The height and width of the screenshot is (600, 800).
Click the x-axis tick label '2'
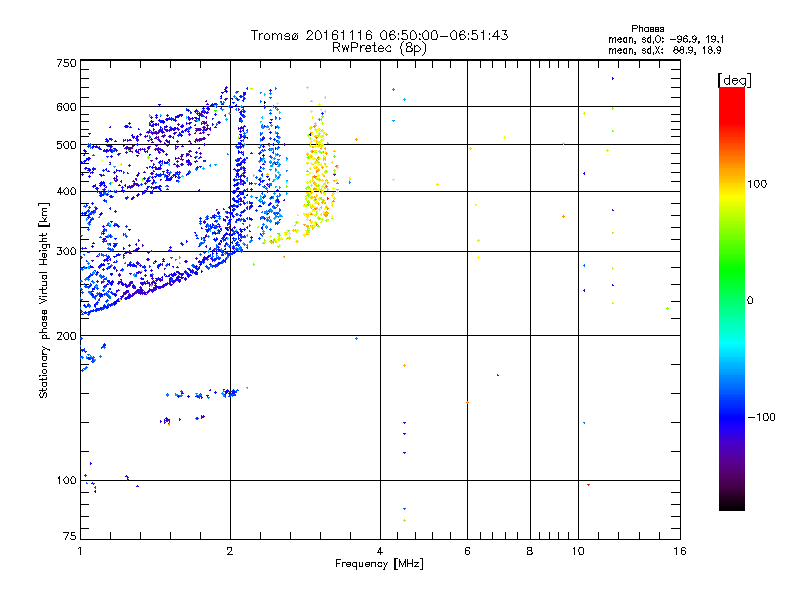pyautogui.click(x=230, y=551)
